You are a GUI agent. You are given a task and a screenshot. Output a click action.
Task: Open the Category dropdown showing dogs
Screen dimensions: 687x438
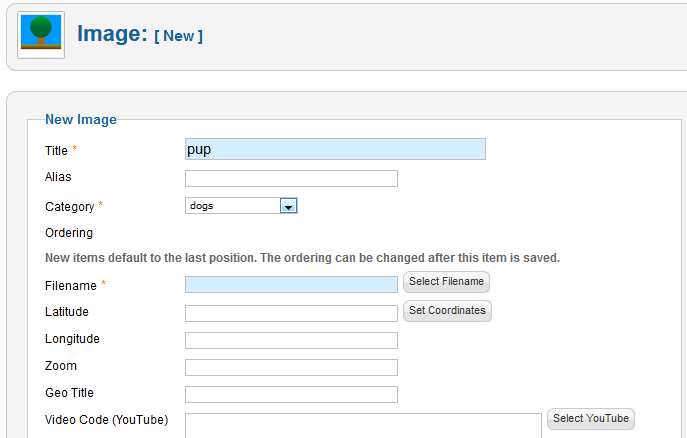click(233, 206)
